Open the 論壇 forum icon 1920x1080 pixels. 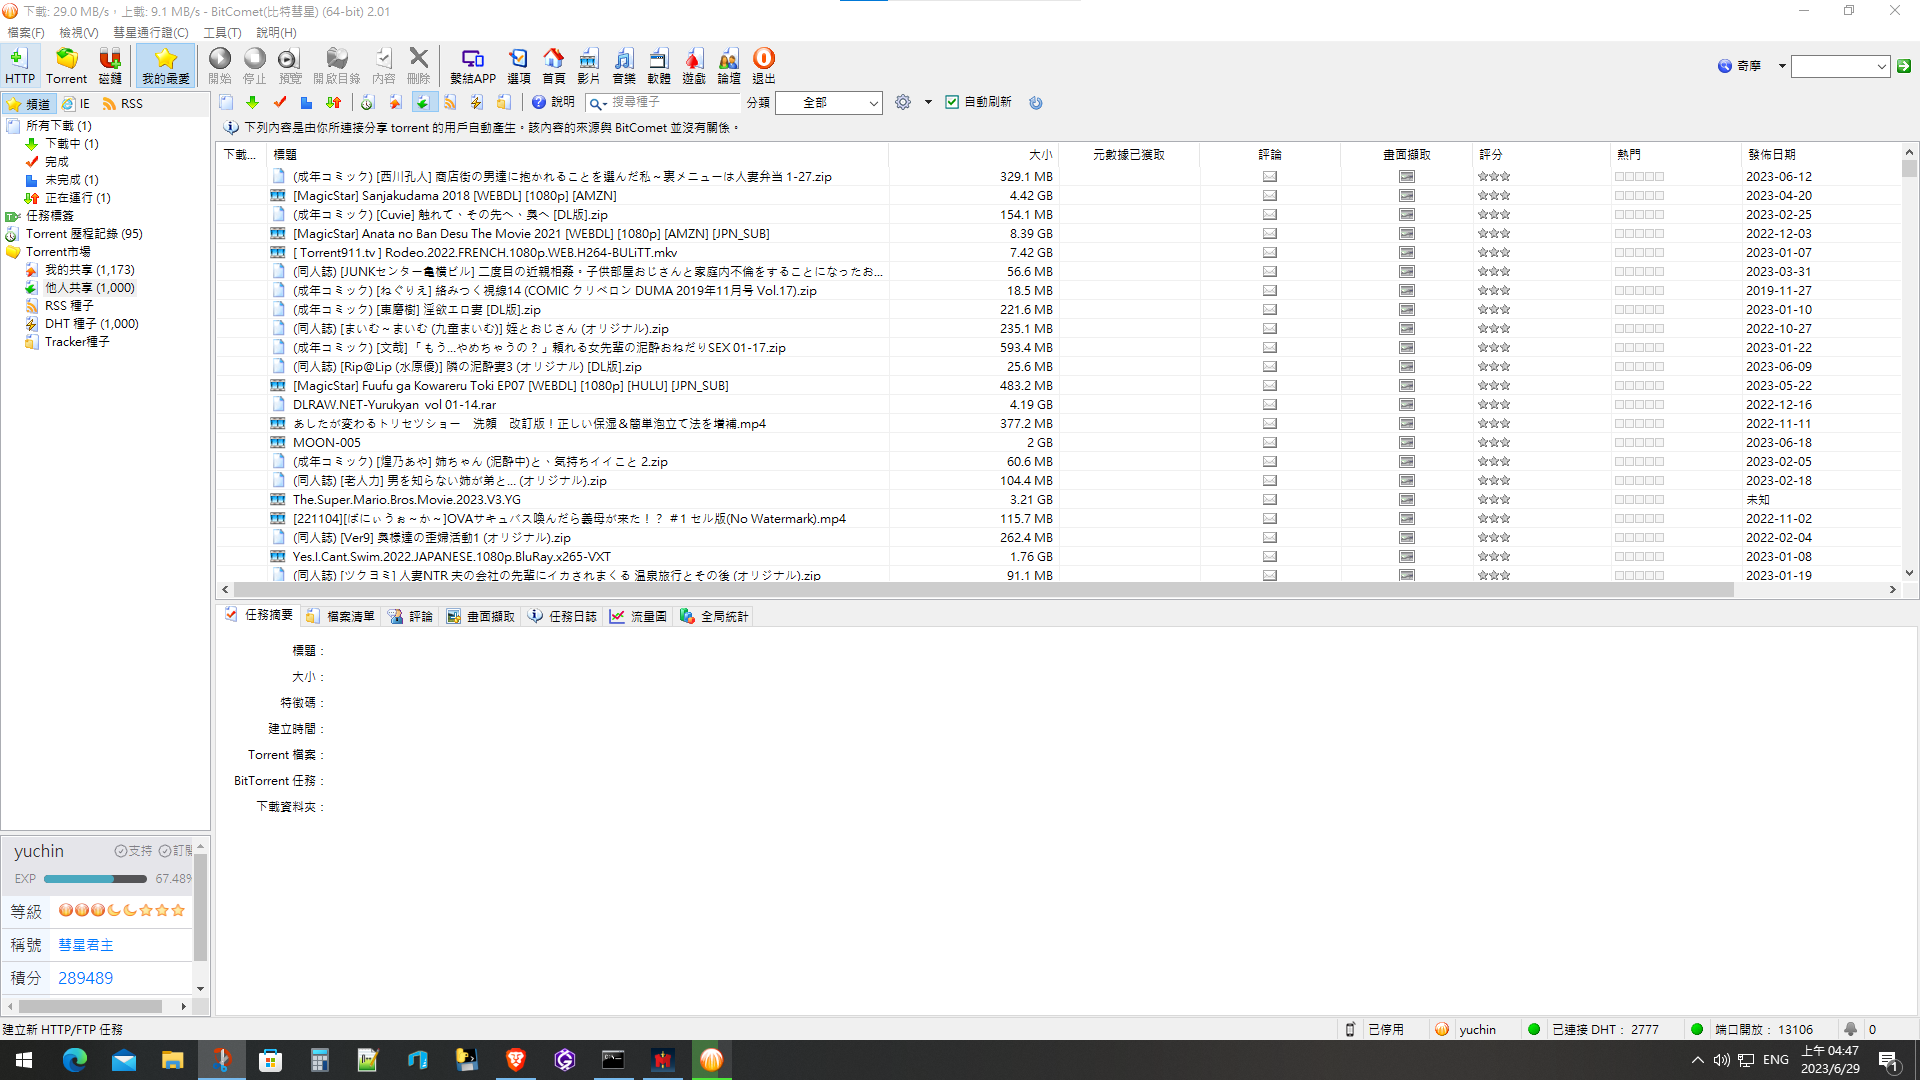(x=729, y=65)
